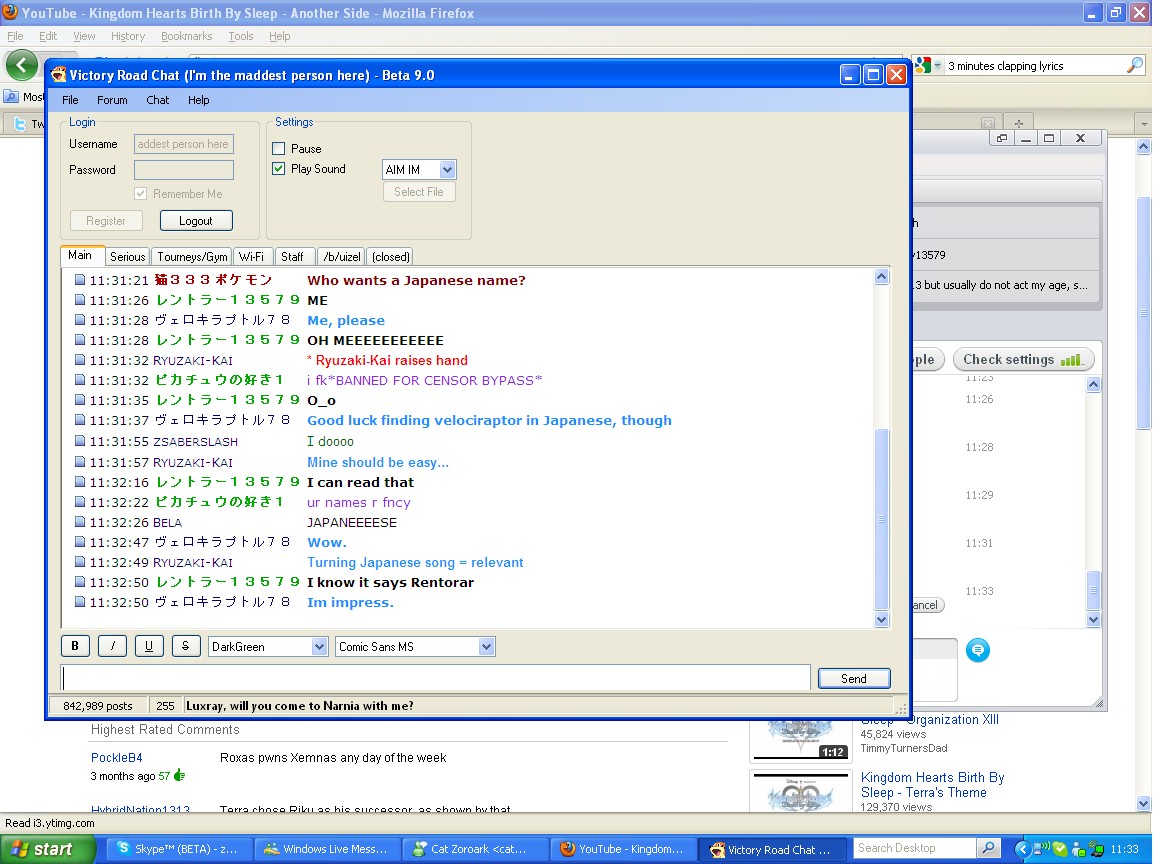1153x864 pixels.
Task: Toggle the Bold formatting button
Action: (75, 646)
